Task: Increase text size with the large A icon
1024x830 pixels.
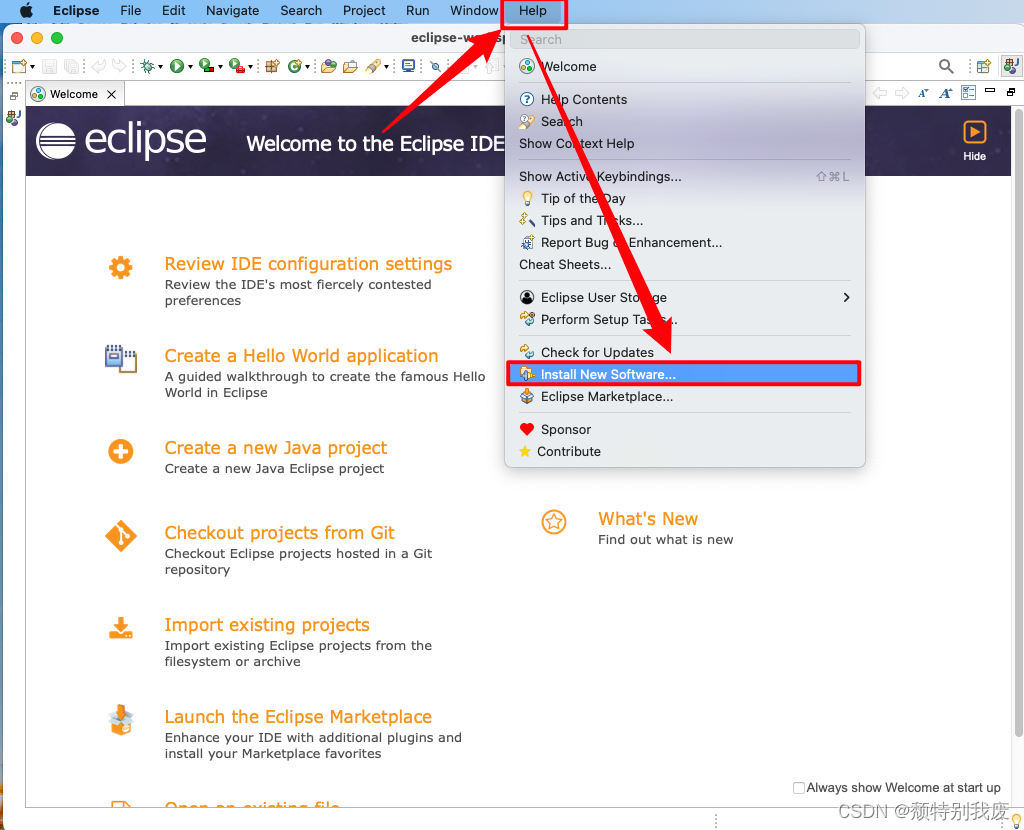Action: coord(945,92)
